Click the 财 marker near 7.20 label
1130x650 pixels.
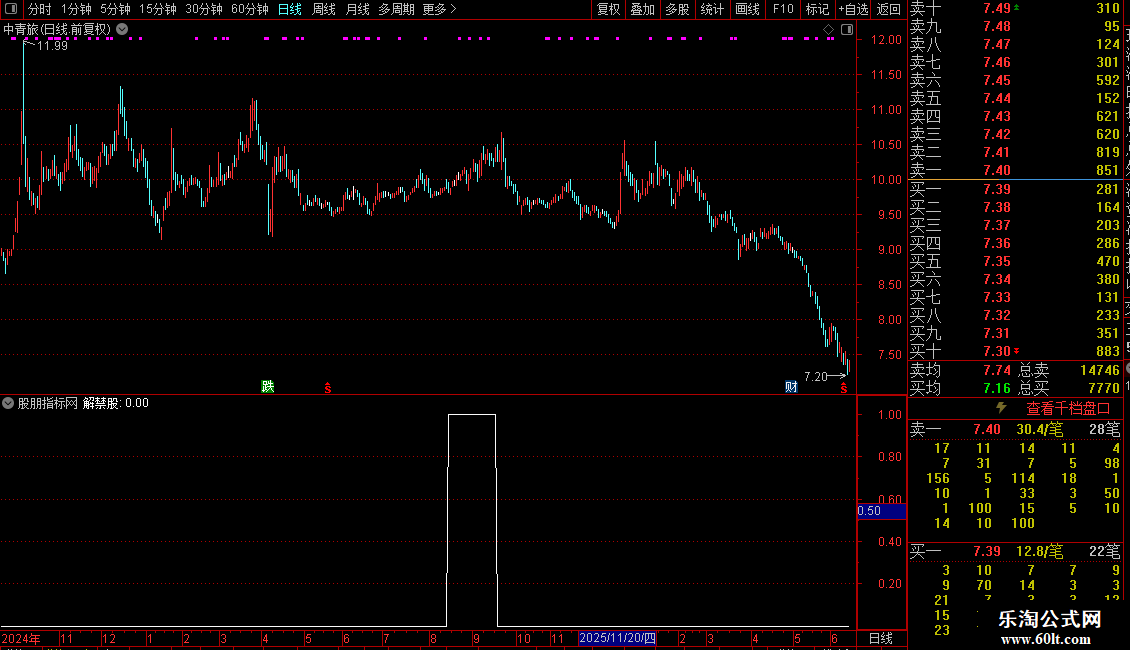[791, 386]
